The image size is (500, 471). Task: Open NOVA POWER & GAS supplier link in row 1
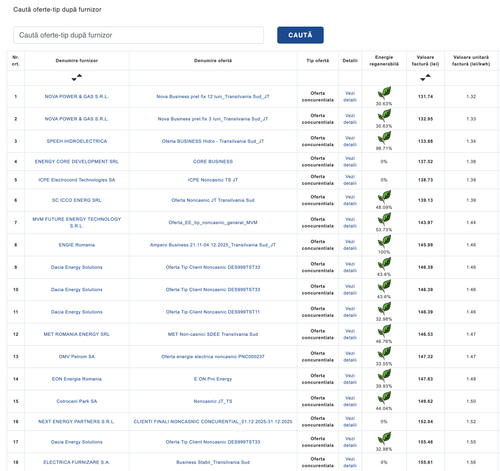coord(77,96)
